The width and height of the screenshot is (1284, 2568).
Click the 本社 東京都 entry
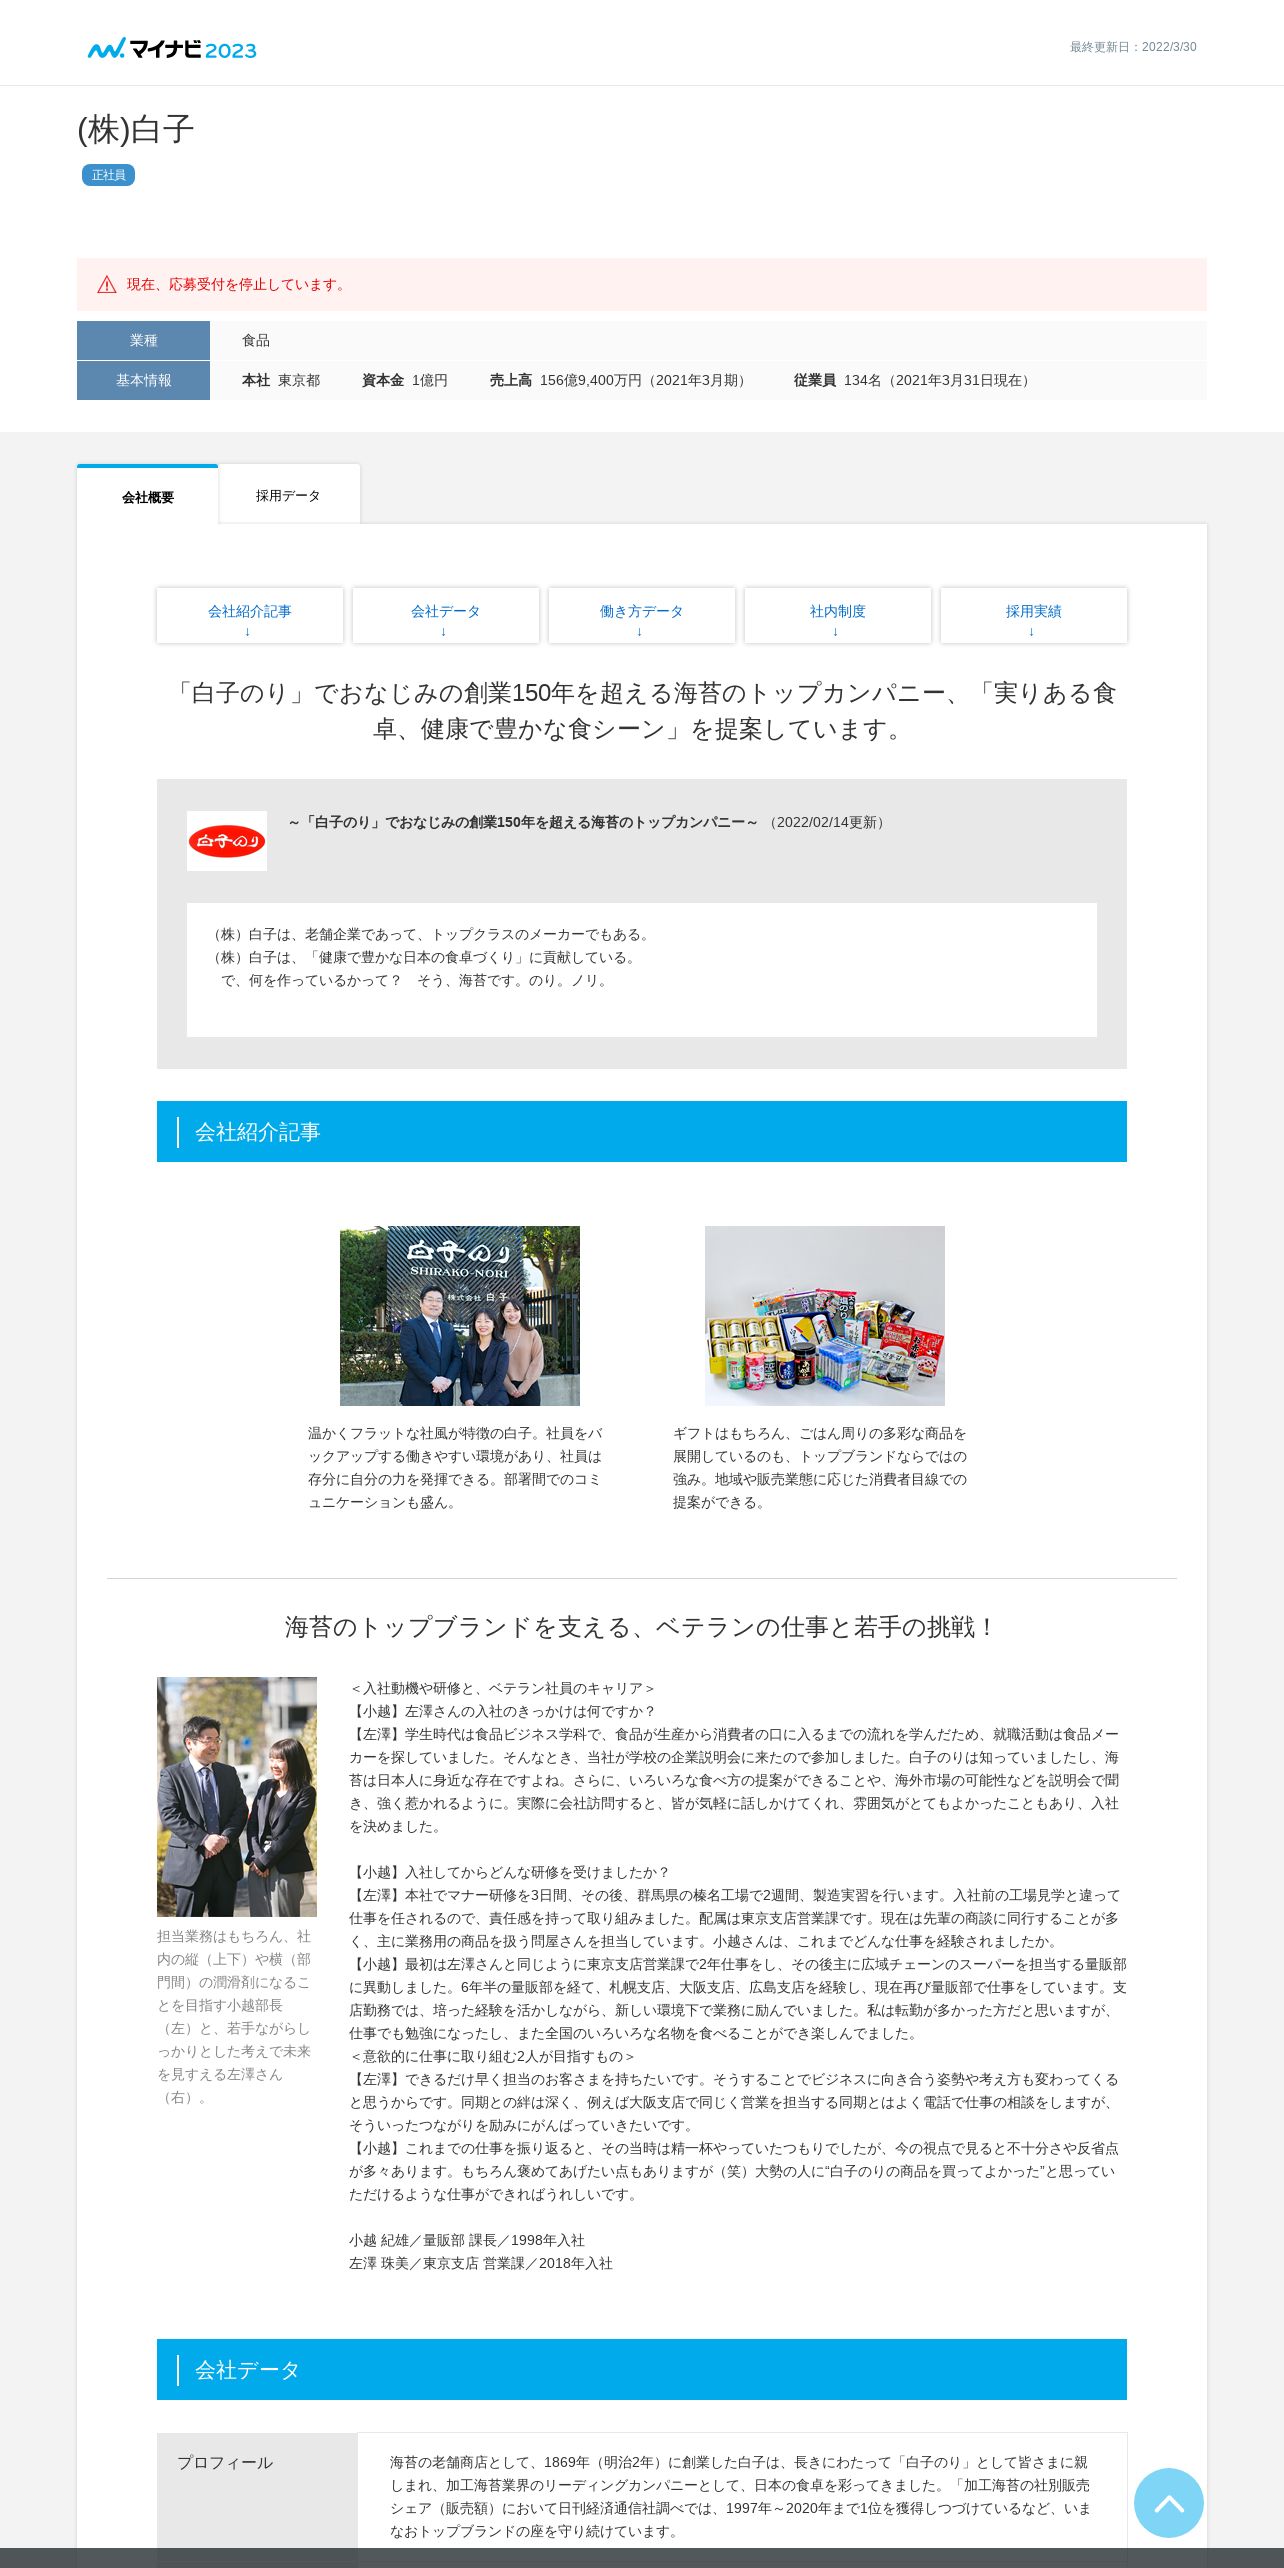pos(281,380)
